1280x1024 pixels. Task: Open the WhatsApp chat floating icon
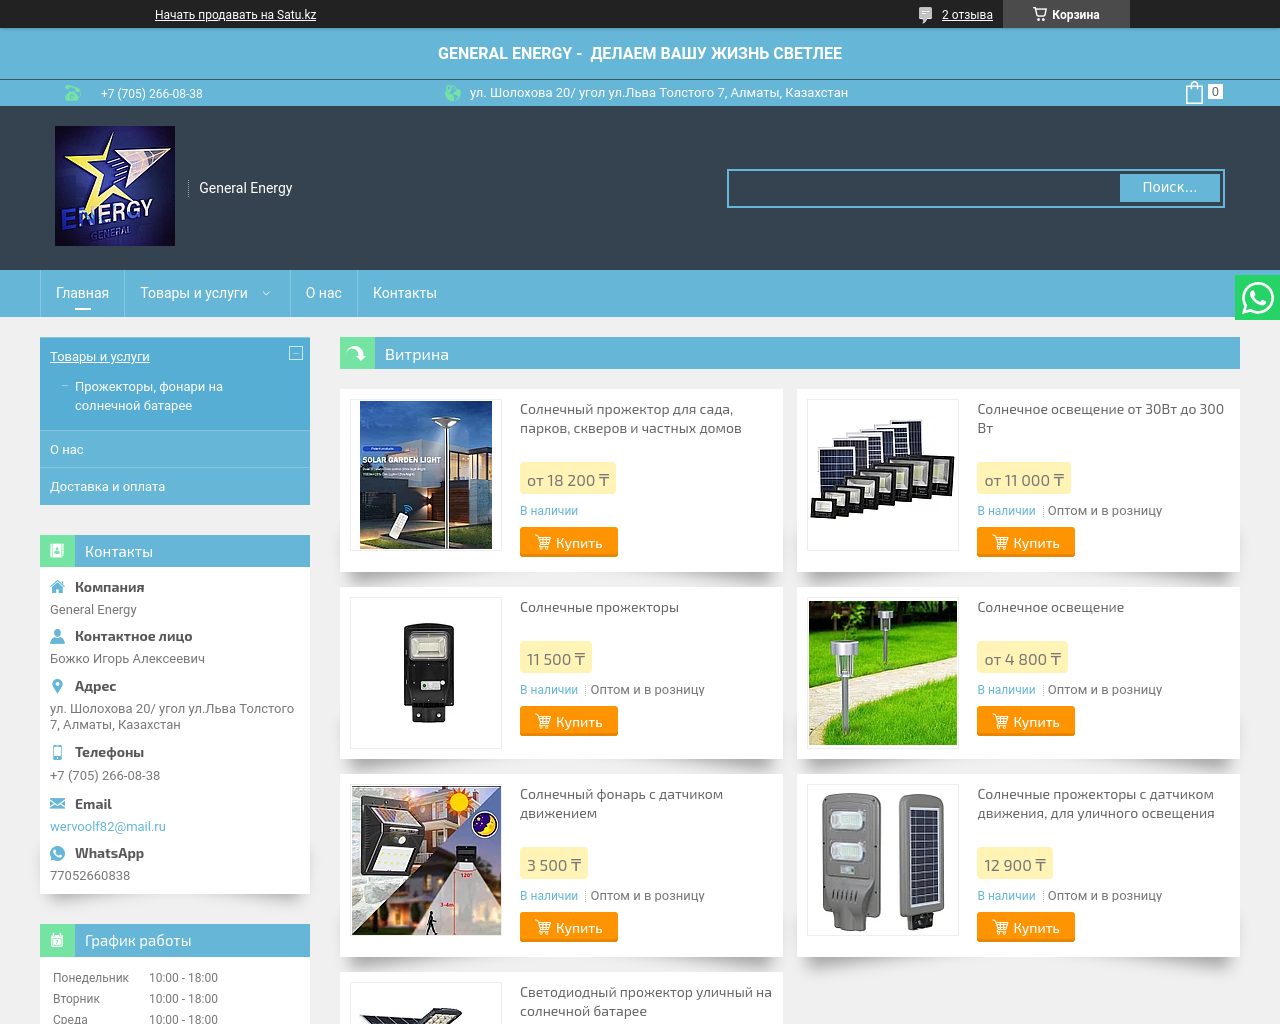coord(1258,298)
